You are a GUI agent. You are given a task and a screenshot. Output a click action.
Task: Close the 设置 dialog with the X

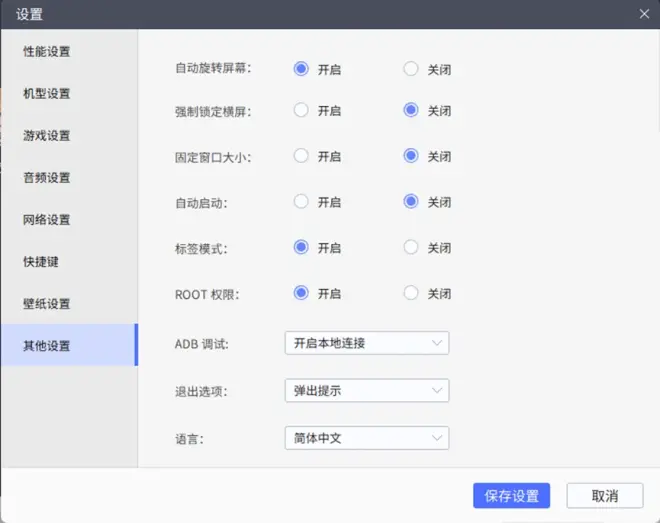[x=644, y=14]
